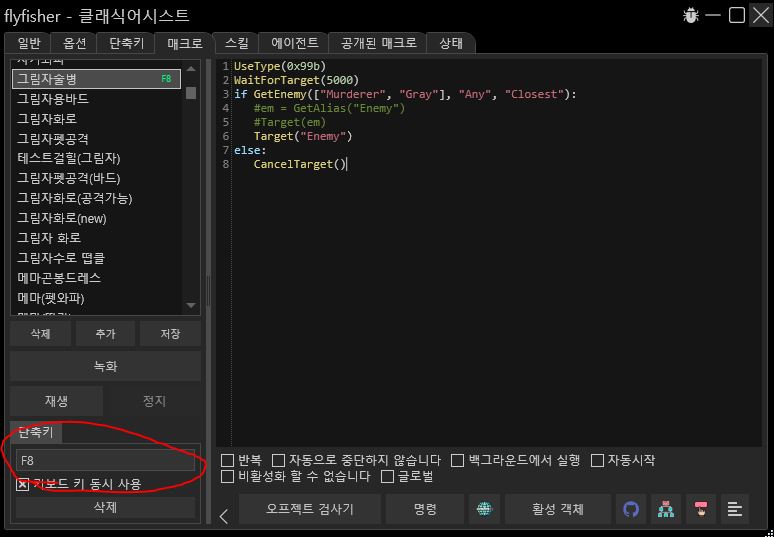The width and height of the screenshot is (774, 537).
Task: Minimize the 클래식어시스트 window
Action: (x=713, y=15)
